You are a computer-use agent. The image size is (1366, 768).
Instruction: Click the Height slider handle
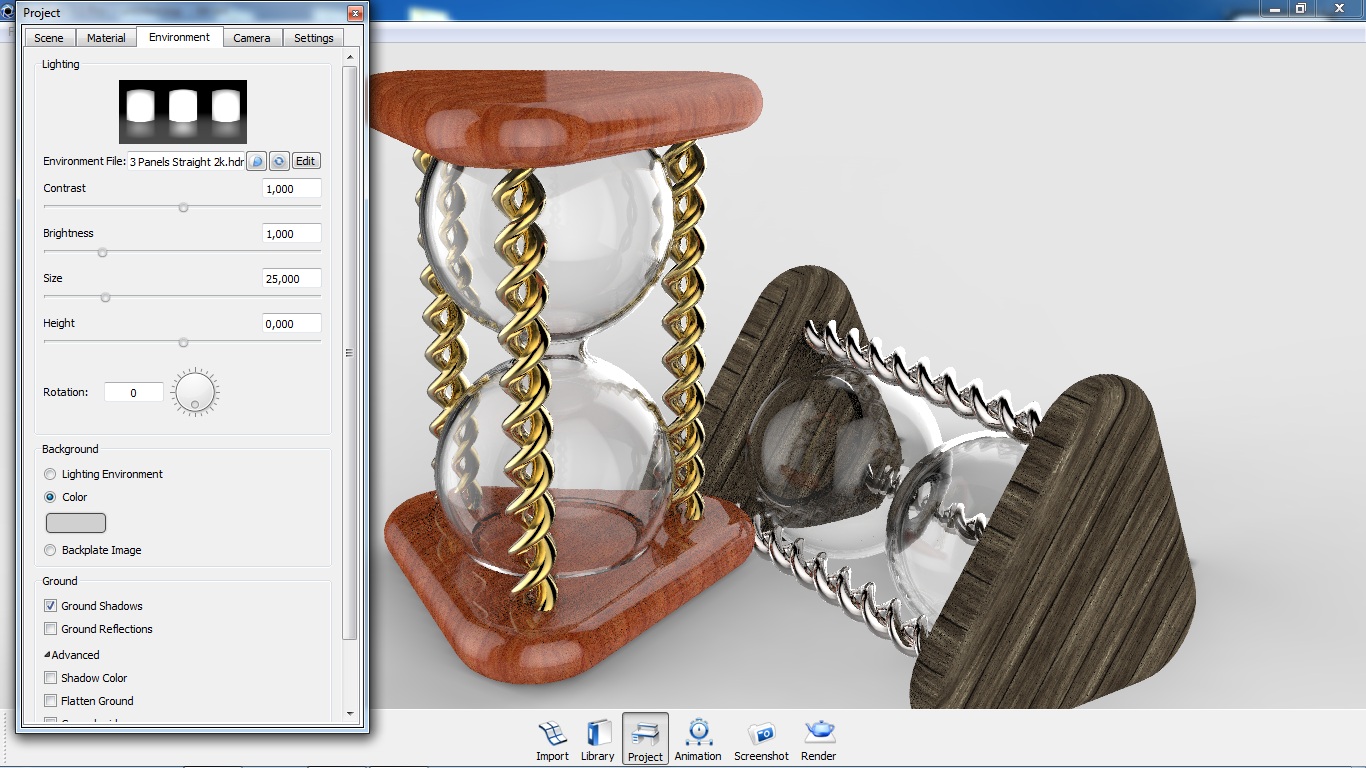pos(183,342)
